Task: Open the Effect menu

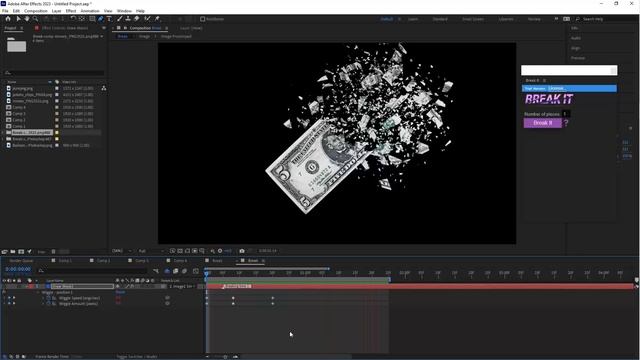Action: (x=71, y=11)
